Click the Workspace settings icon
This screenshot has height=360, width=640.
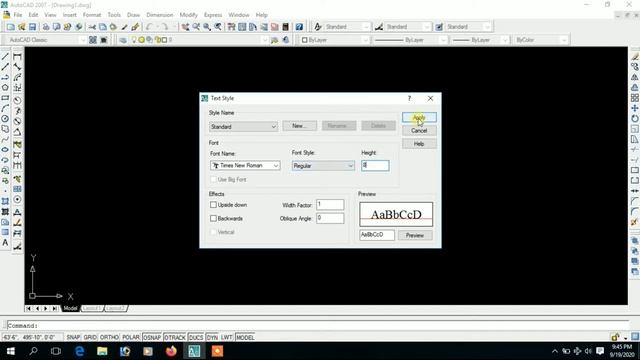[x=93, y=40]
